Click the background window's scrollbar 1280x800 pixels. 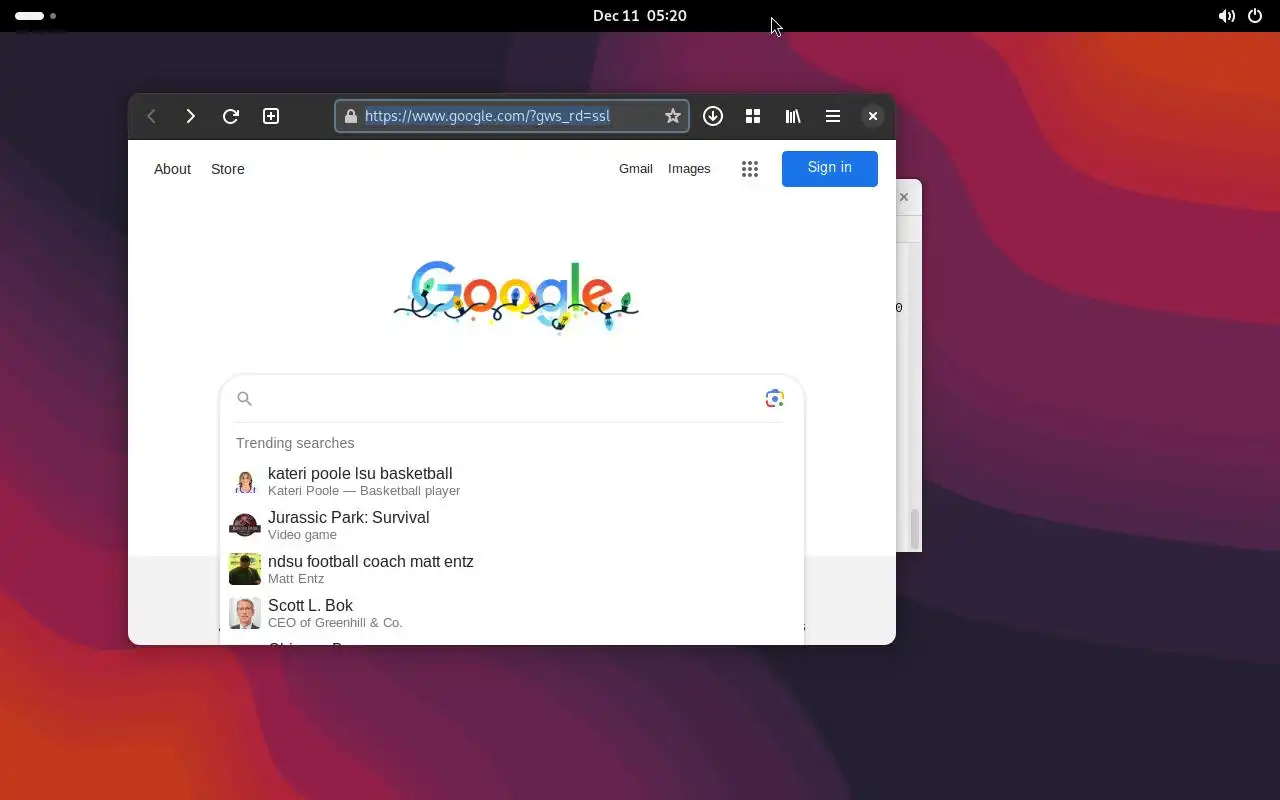point(914,528)
